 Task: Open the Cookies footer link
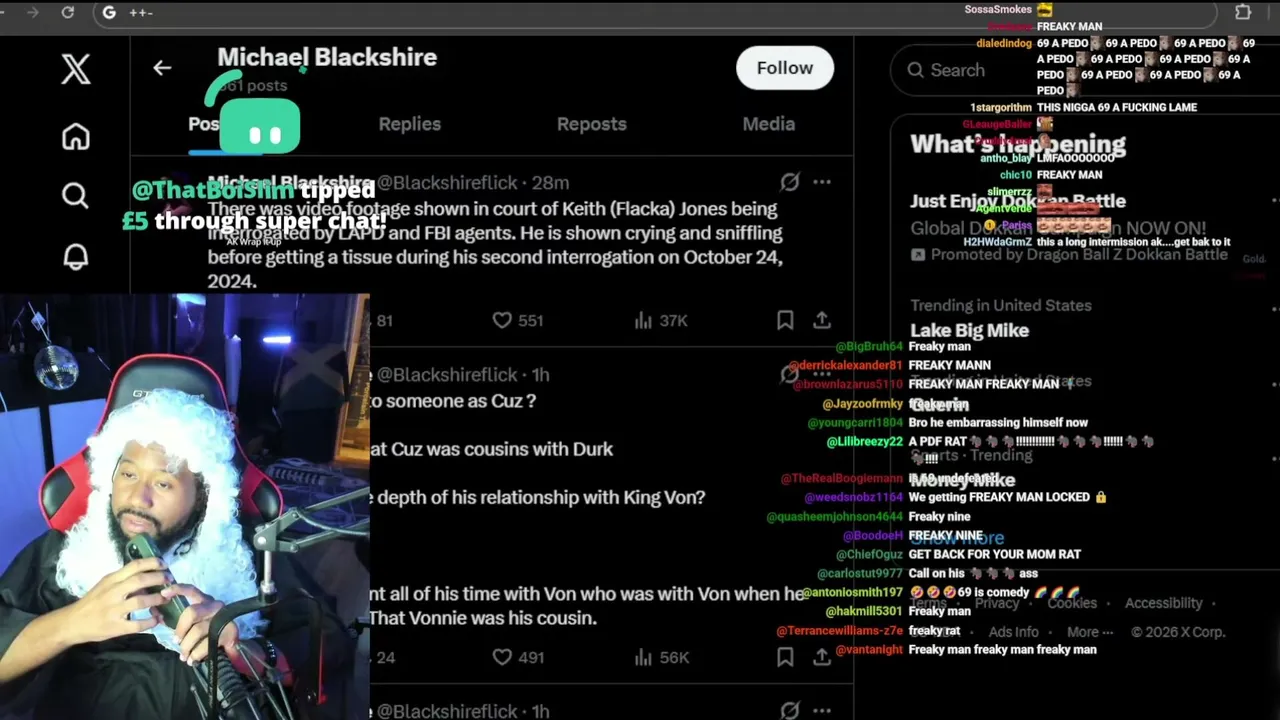pyautogui.click(x=1072, y=603)
